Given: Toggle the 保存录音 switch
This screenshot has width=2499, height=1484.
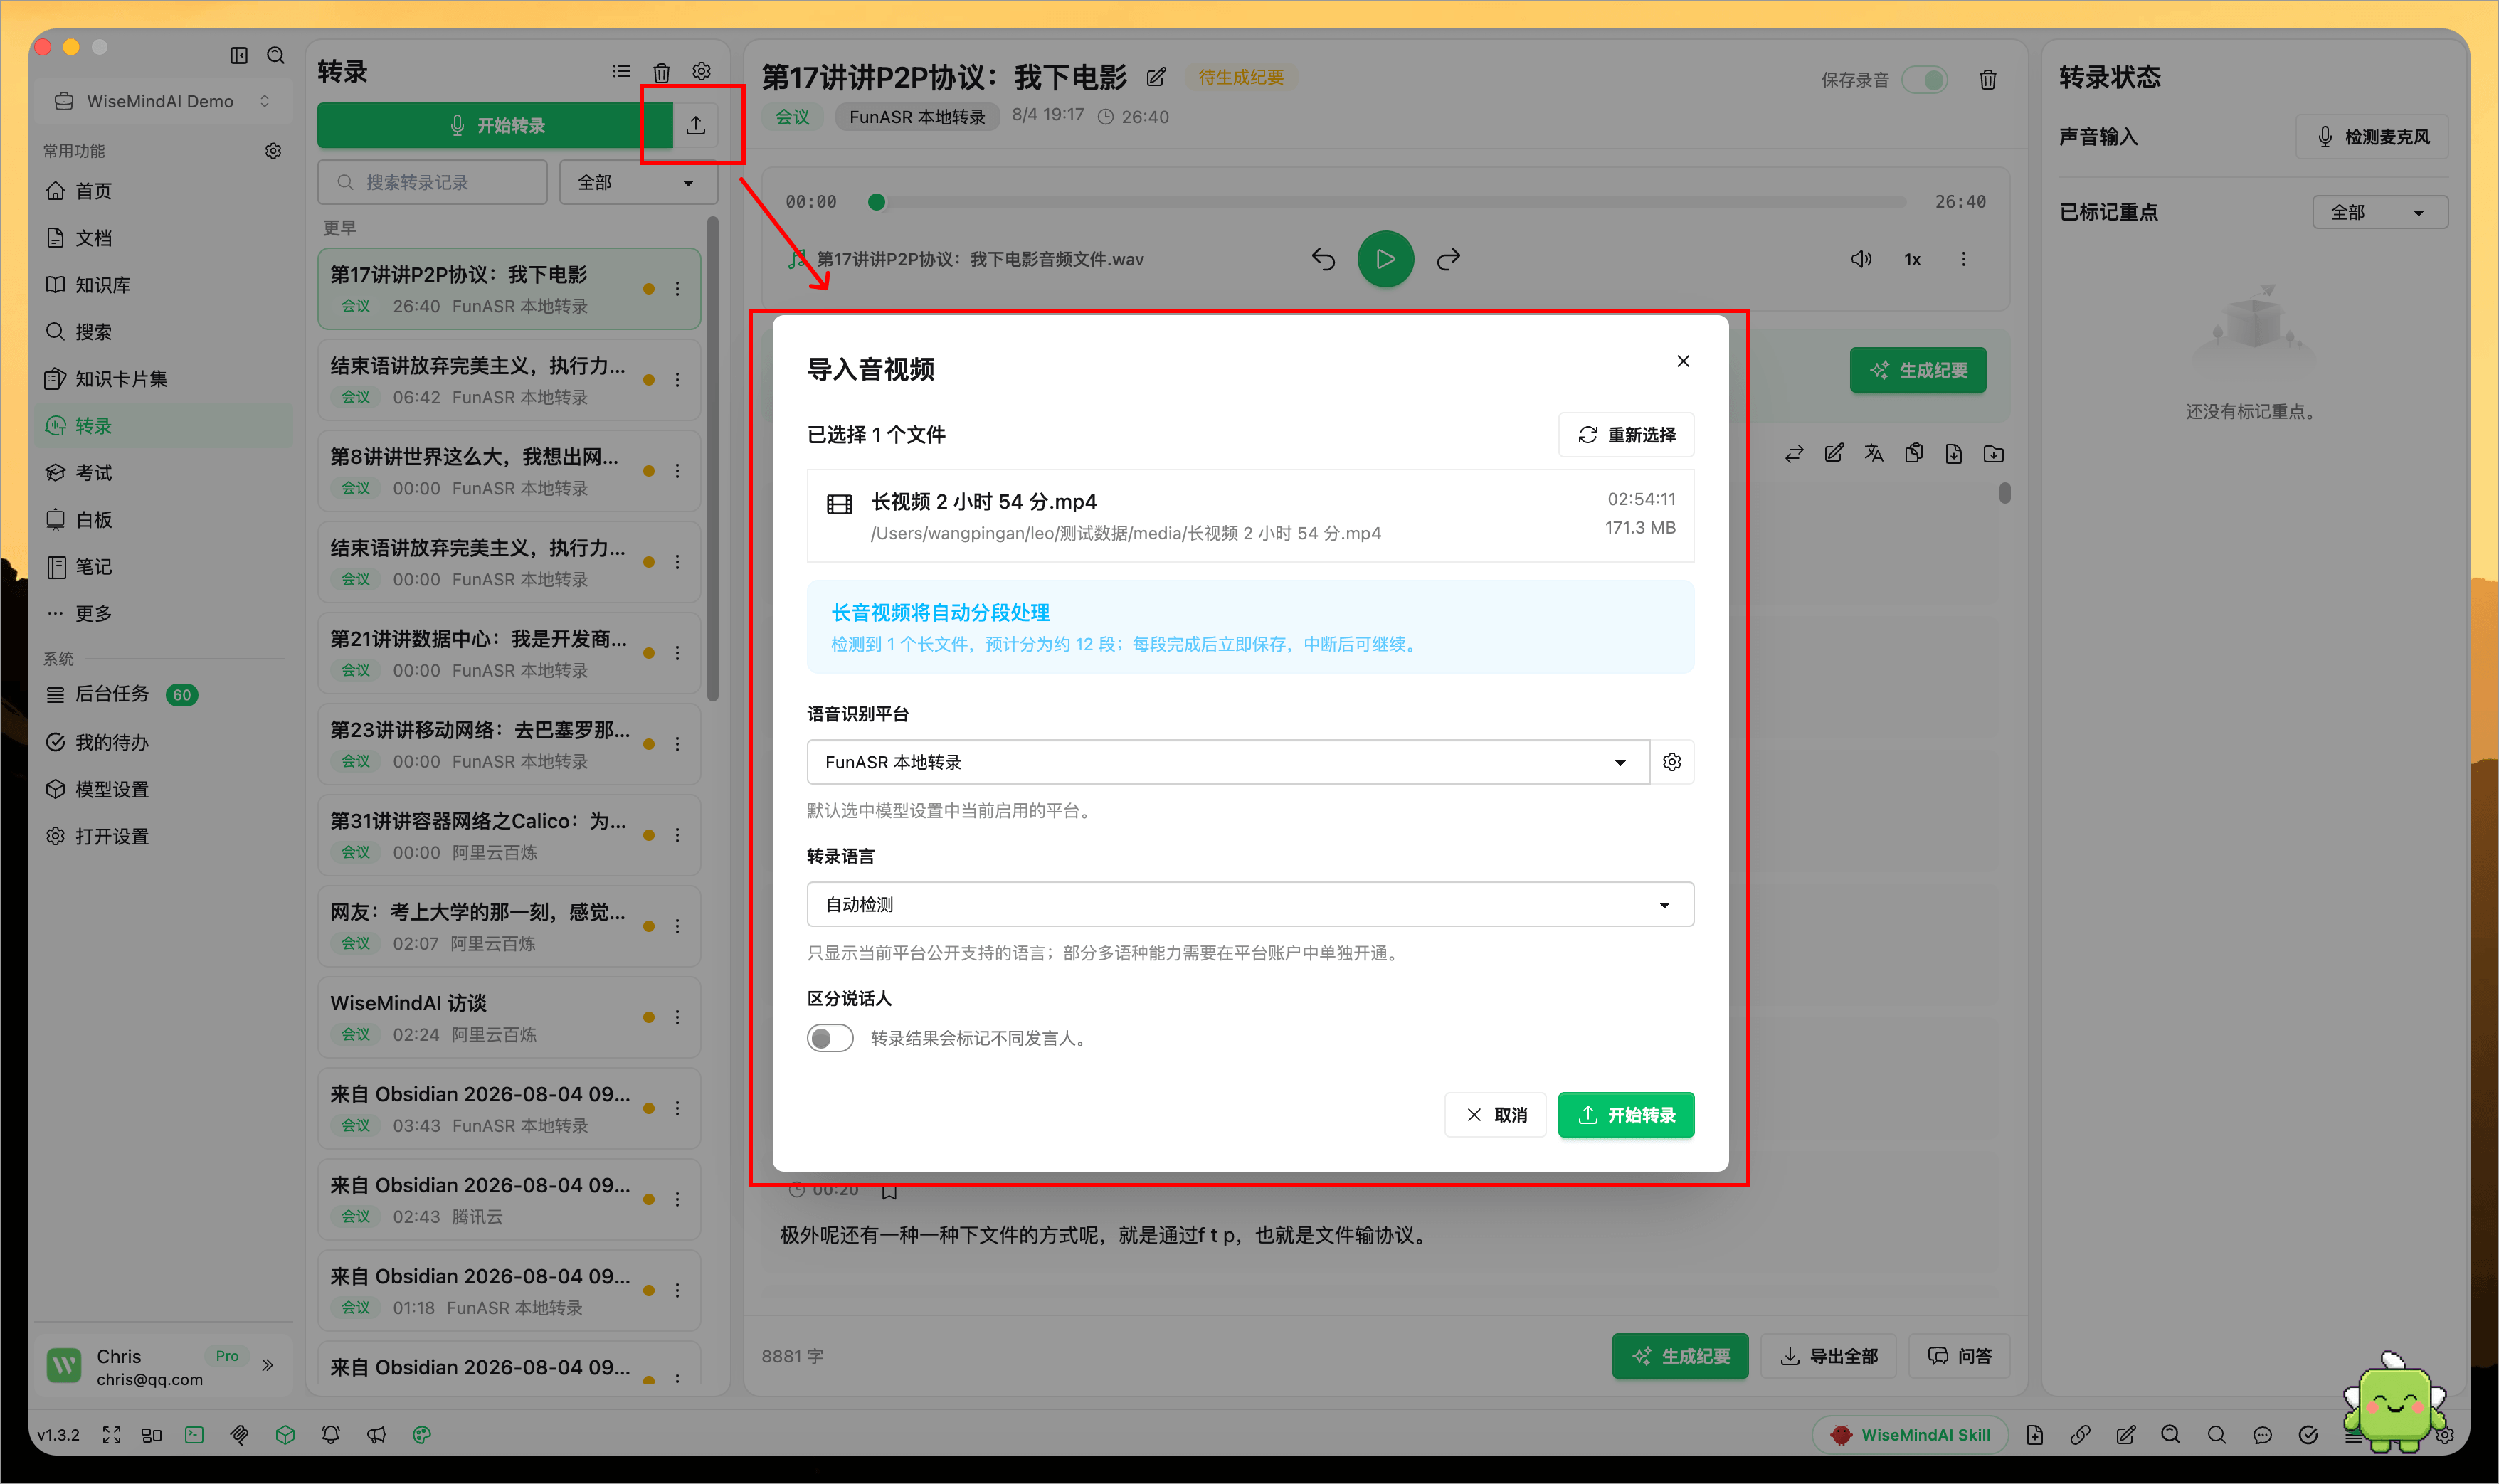Looking at the screenshot, I should click(1925, 80).
